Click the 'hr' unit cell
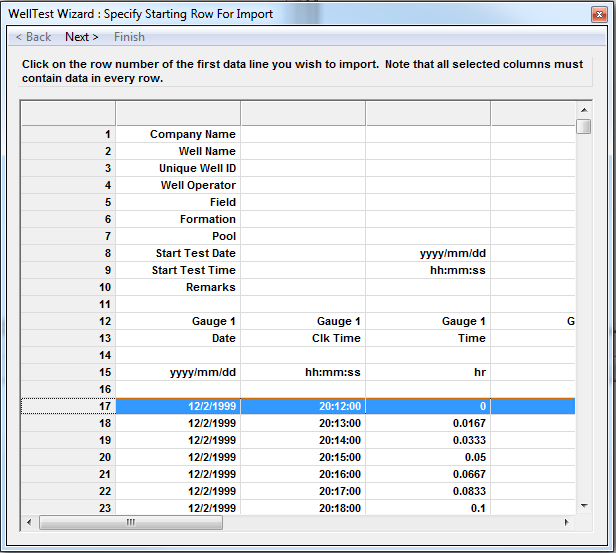 [428, 372]
